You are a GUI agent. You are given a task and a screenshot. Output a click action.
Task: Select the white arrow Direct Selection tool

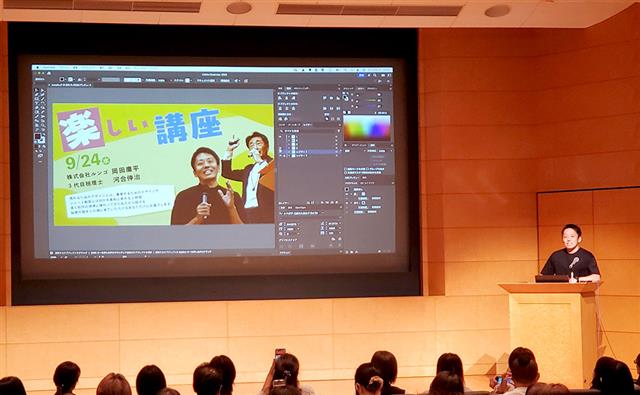pos(41,90)
